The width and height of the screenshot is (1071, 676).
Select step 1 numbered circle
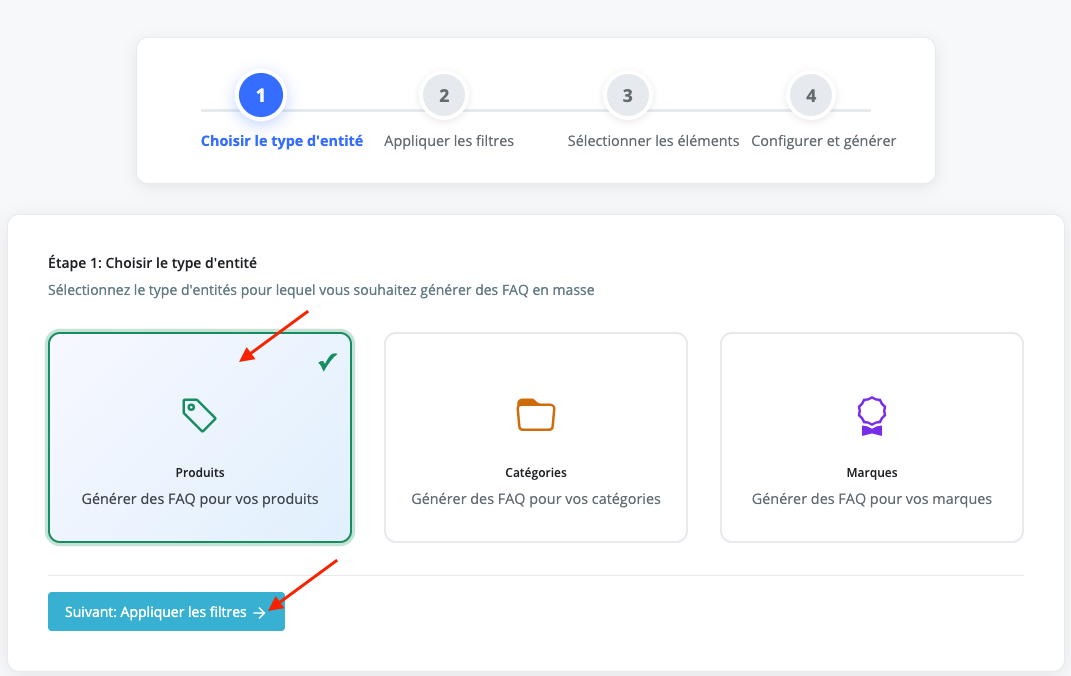coord(260,96)
